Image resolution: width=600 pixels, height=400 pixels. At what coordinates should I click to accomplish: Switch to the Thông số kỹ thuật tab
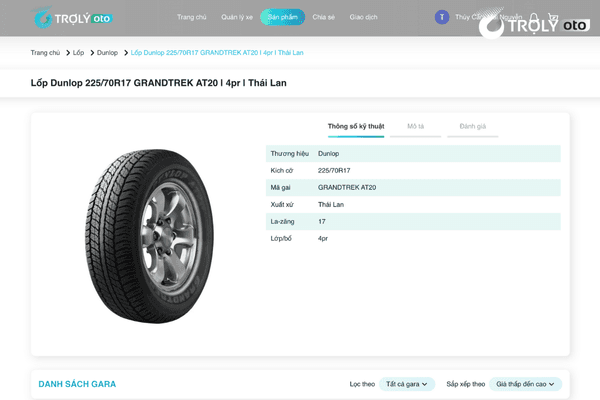coord(356,126)
